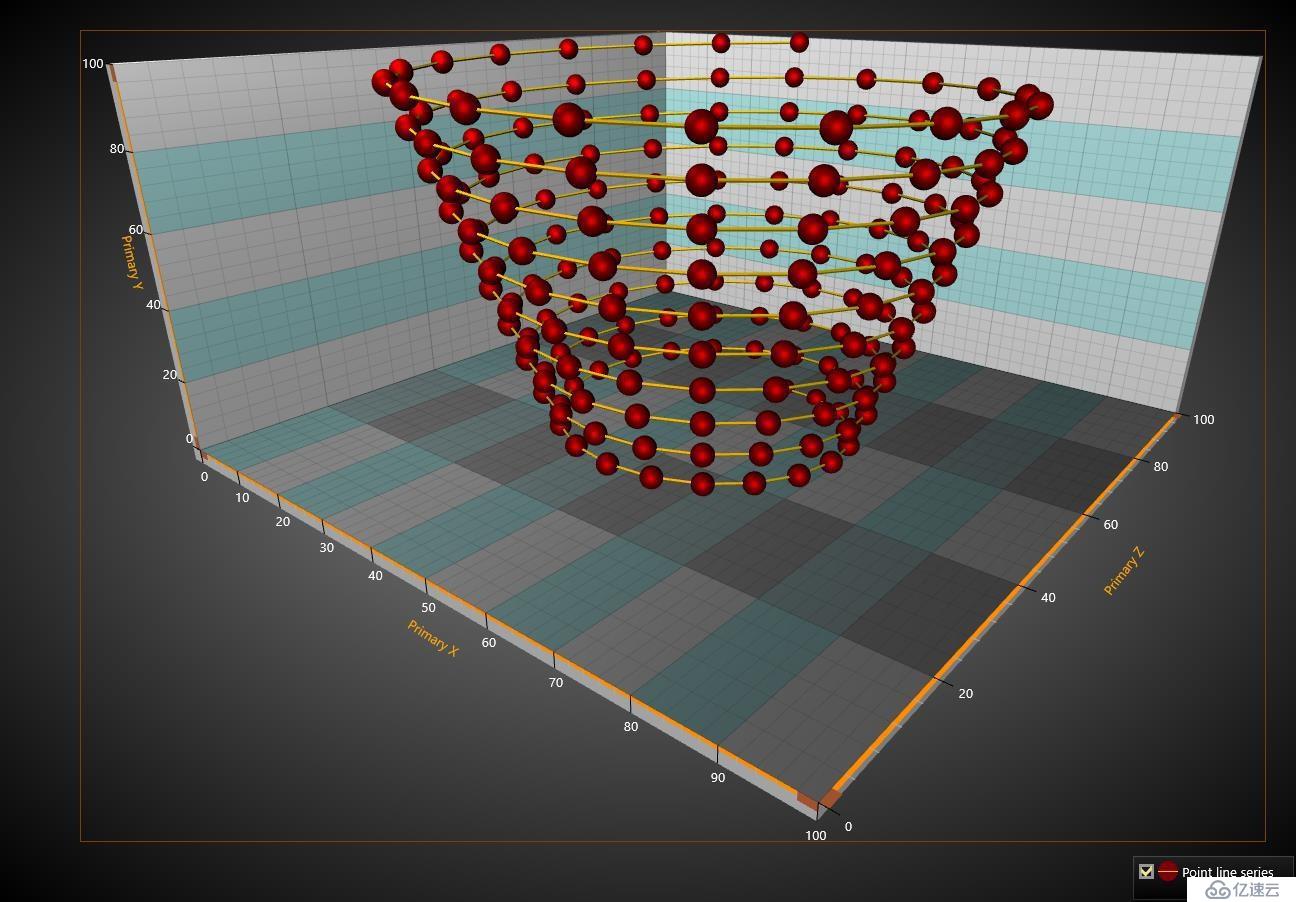The height and width of the screenshot is (902, 1296).
Task: Click tick label 10 on Primary X axis
Action: coord(243,497)
